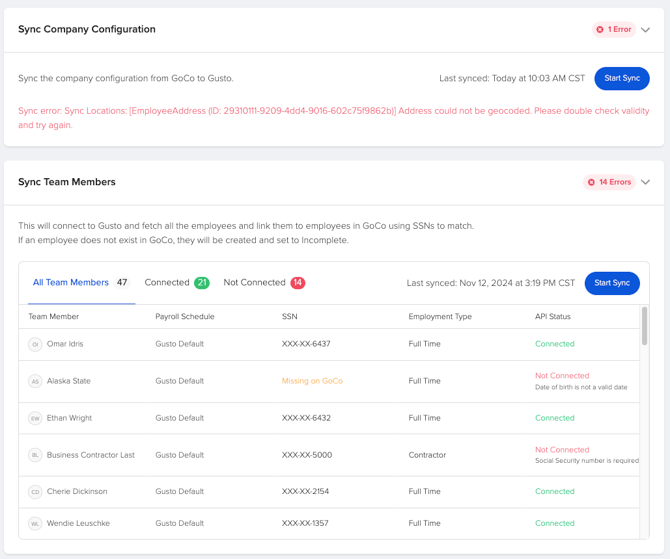The image size is (670, 559).
Task: Click the Missing on GoCo SSN warning
Action: [x=312, y=381]
